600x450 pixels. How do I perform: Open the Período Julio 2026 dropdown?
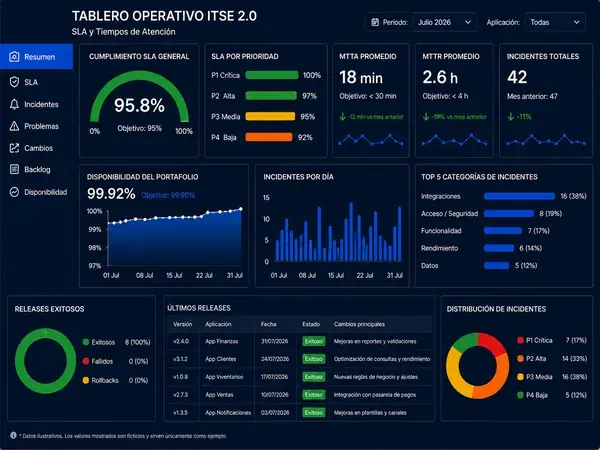click(x=445, y=22)
